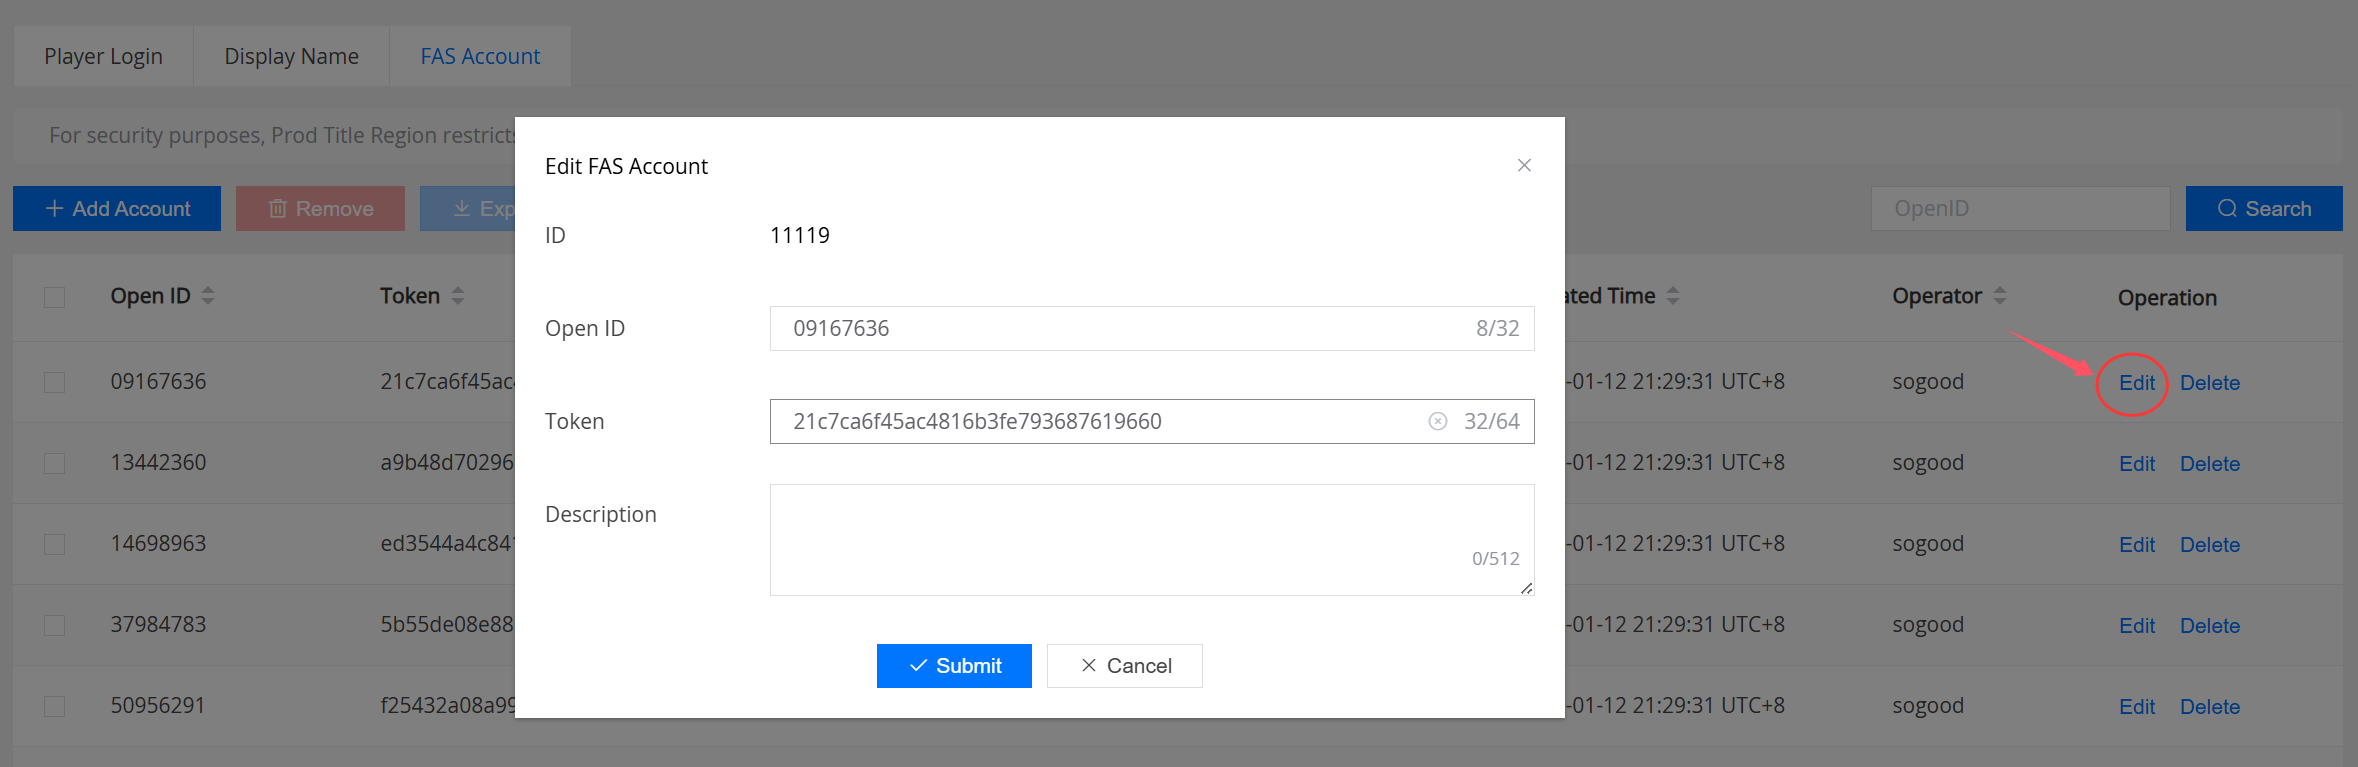Tick the checkbox for row 37984783
The image size is (2358, 767).
(x=55, y=625)
